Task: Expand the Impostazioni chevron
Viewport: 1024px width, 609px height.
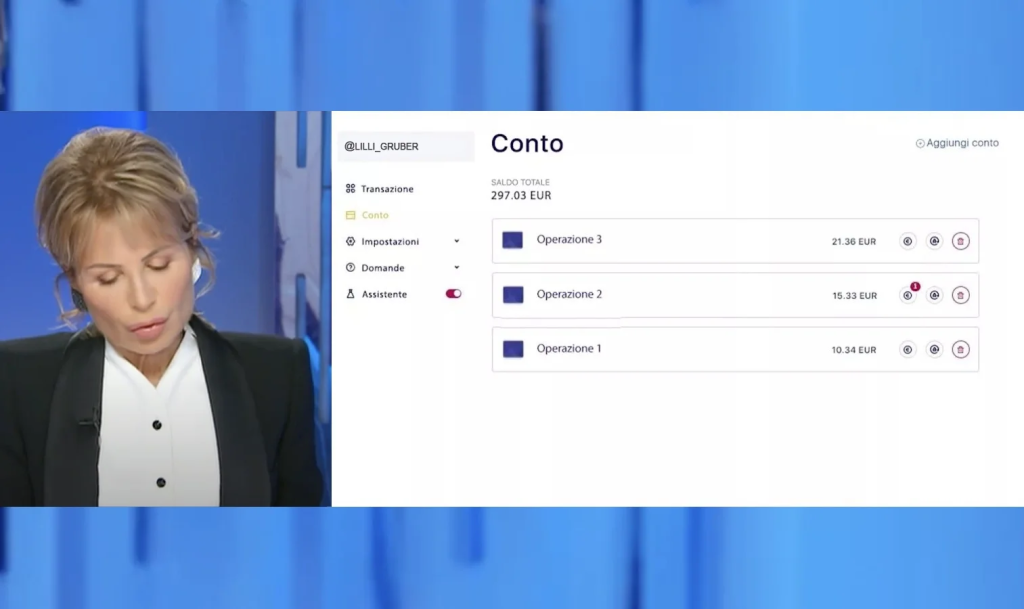Action: click(x=456, y=241)
